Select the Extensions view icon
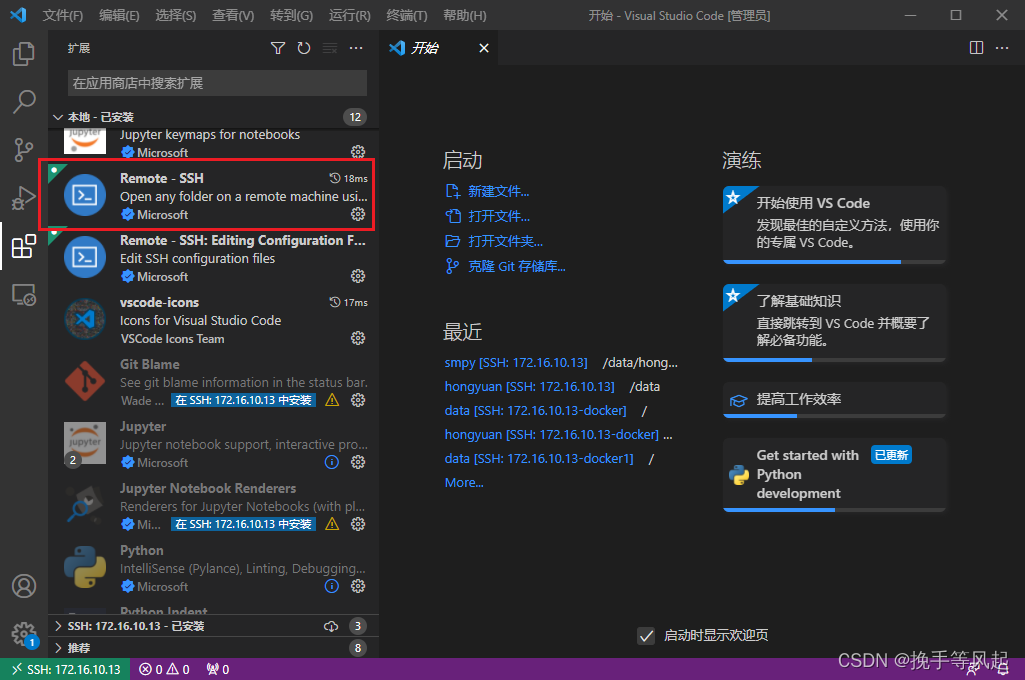This screenshot has width=1025, height=680. point(24,246)
